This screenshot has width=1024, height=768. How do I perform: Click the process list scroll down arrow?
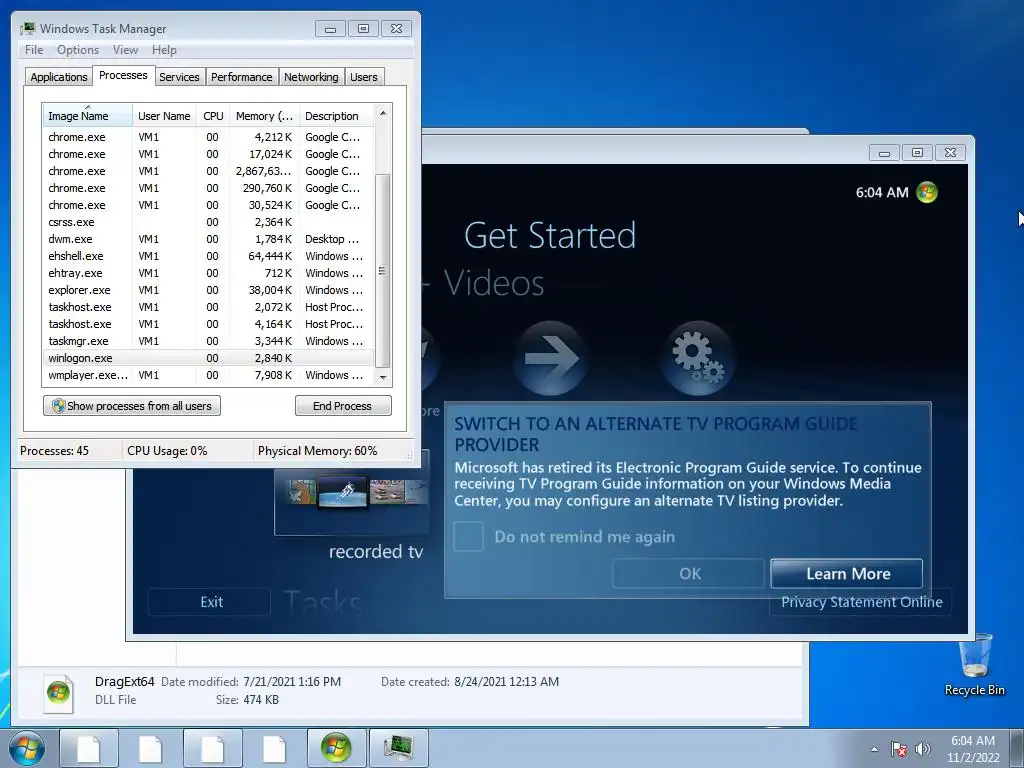pyautogui.click(x=383, y=377)
